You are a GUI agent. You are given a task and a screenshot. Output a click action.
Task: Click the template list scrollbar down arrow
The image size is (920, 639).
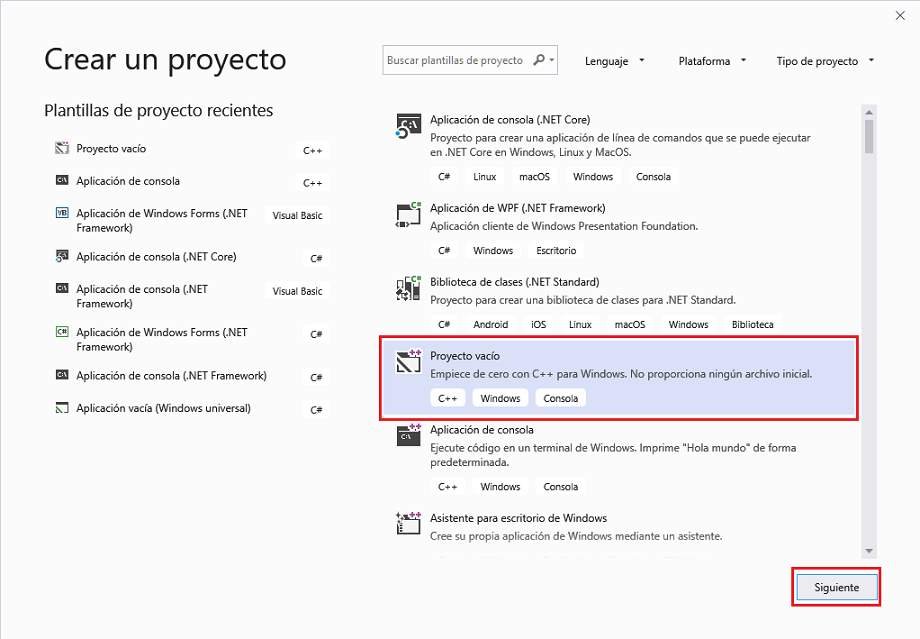tap(869, 550)
